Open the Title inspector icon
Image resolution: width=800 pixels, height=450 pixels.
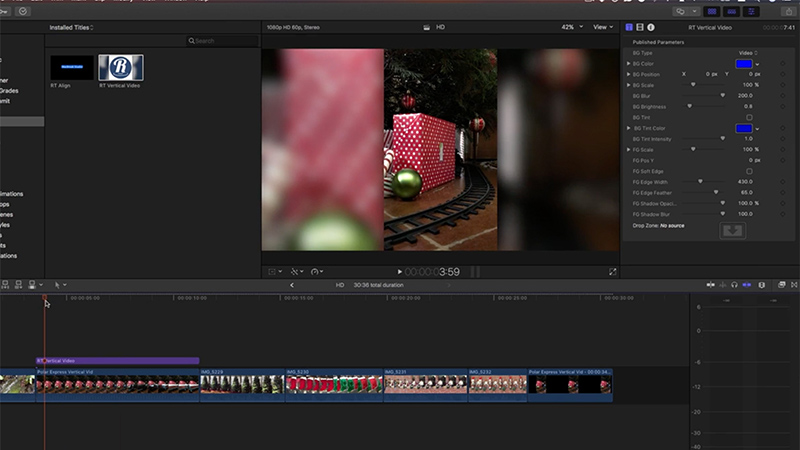[x=629, y=27]
